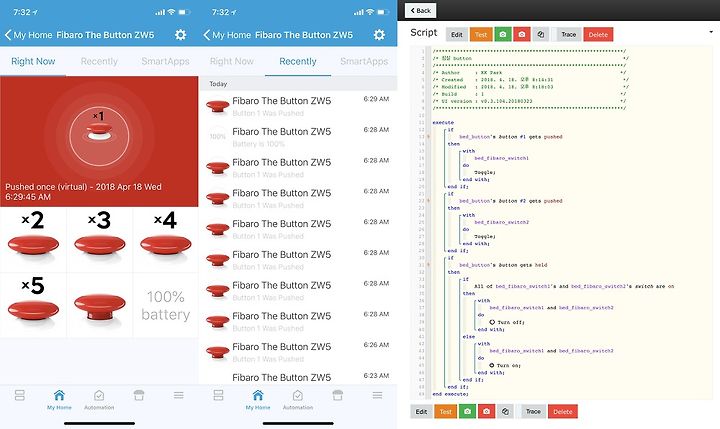Click the 'end execute;' line in script
Screen dimensions: 720x429
point(450,394)
